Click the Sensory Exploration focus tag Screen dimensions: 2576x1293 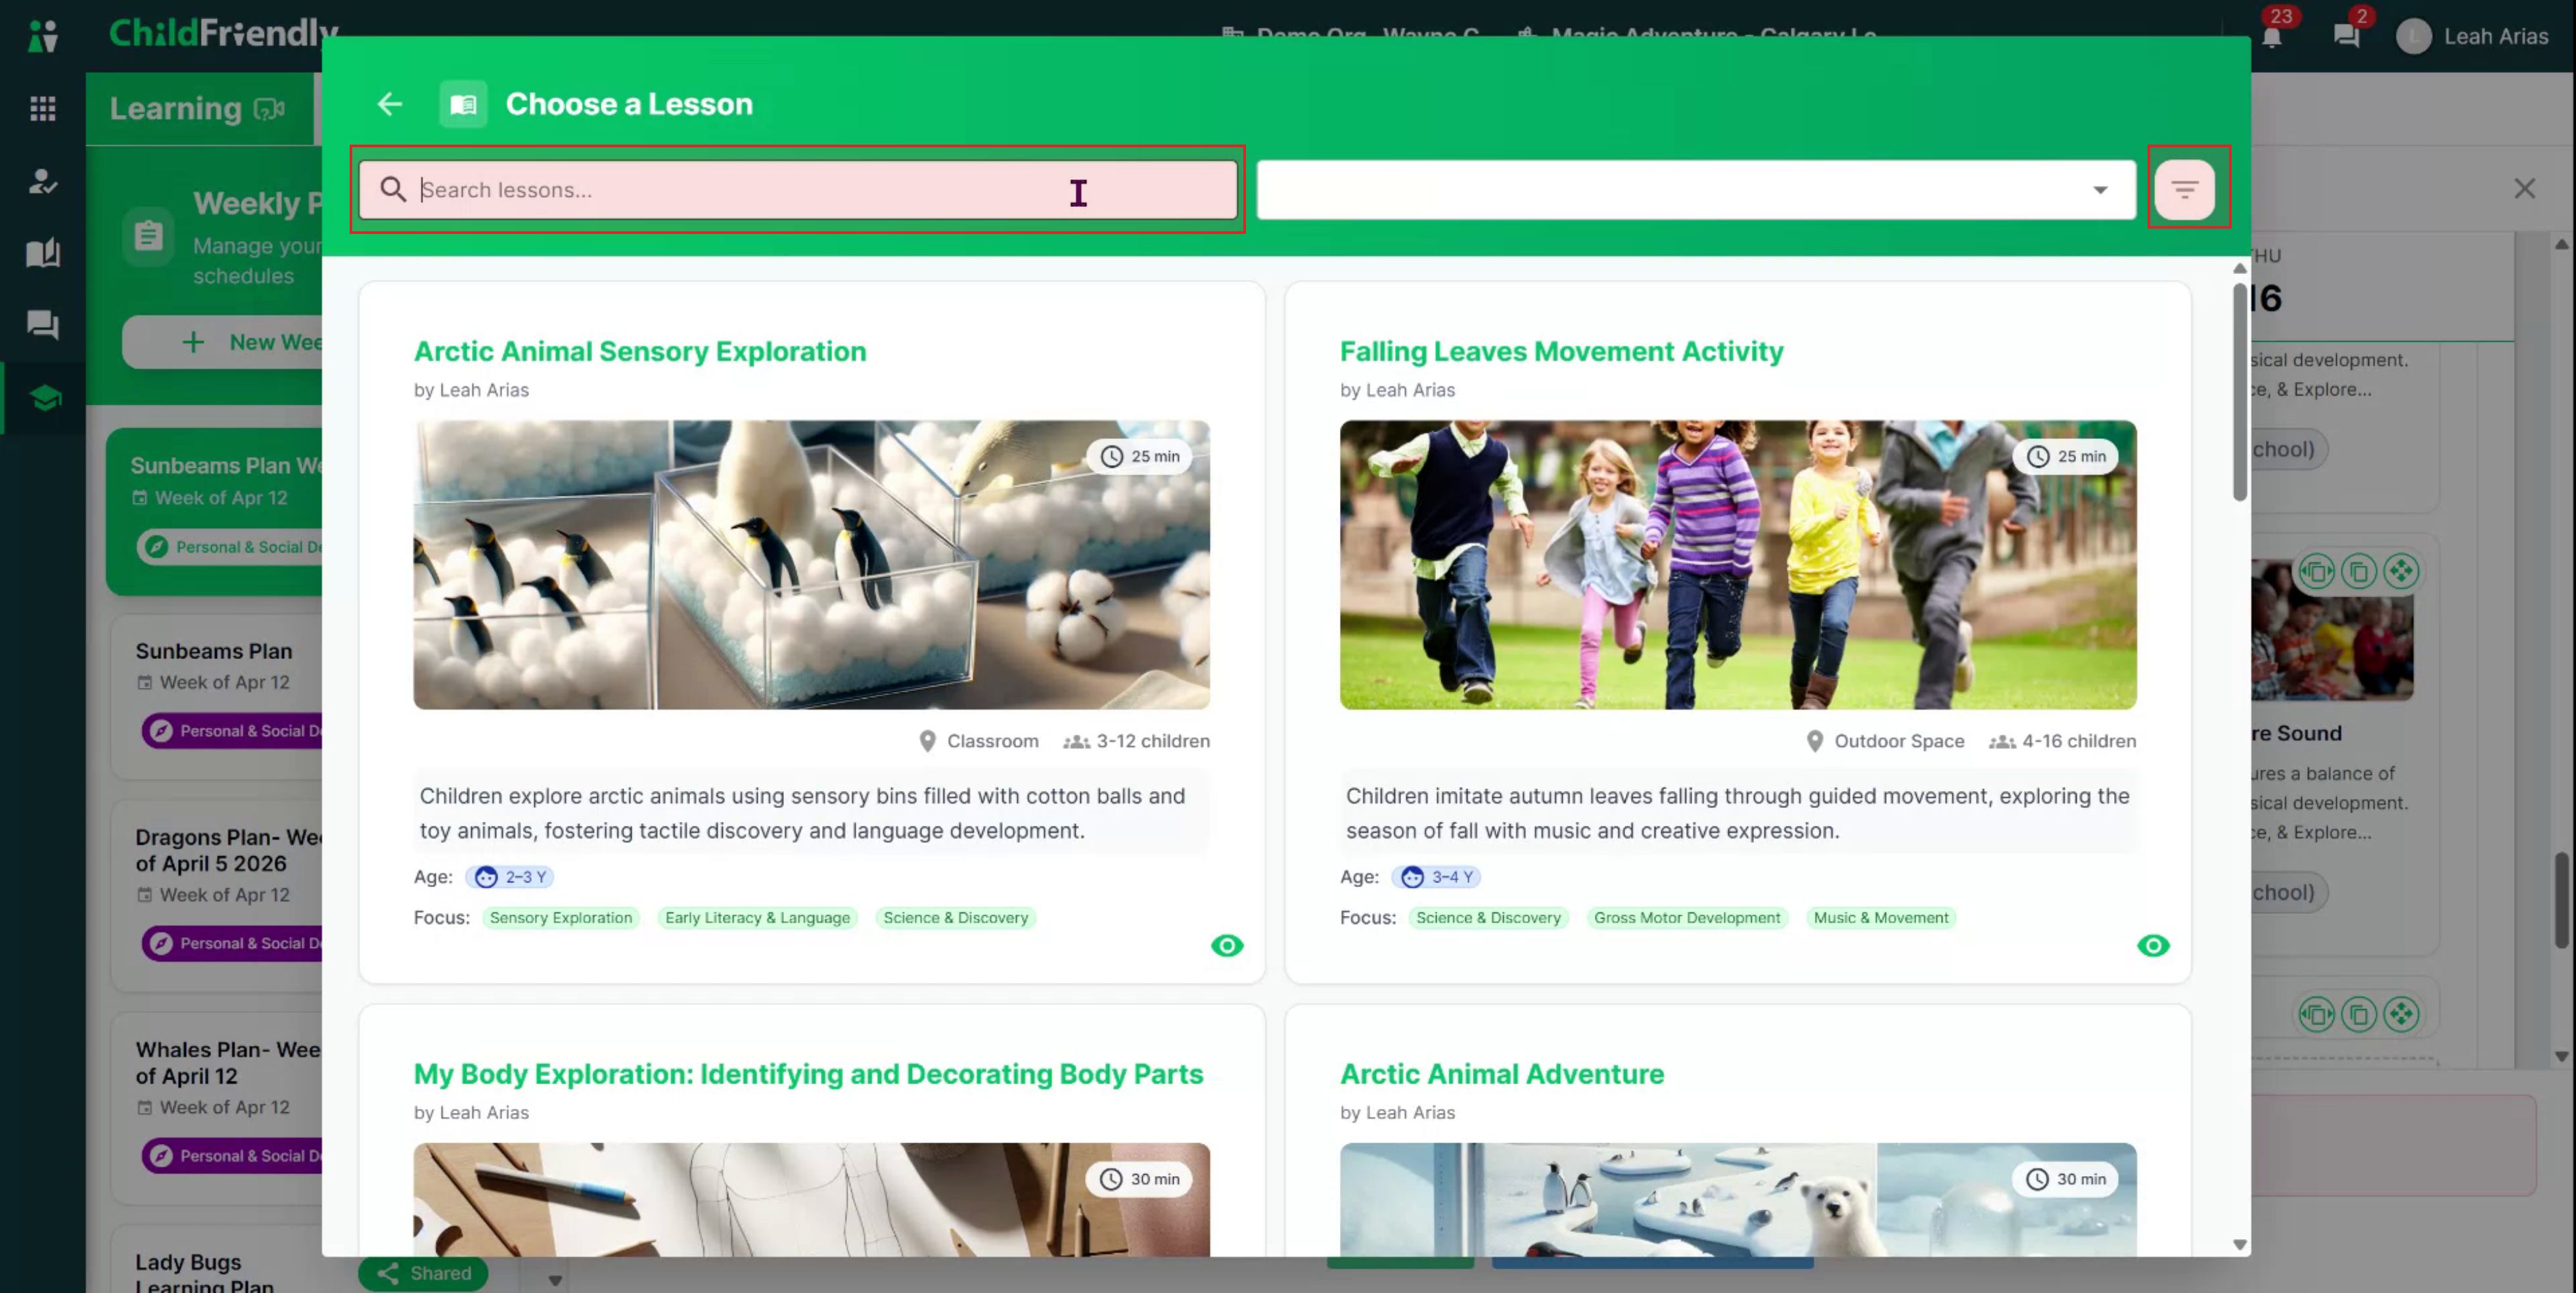[x=560, y=917]
